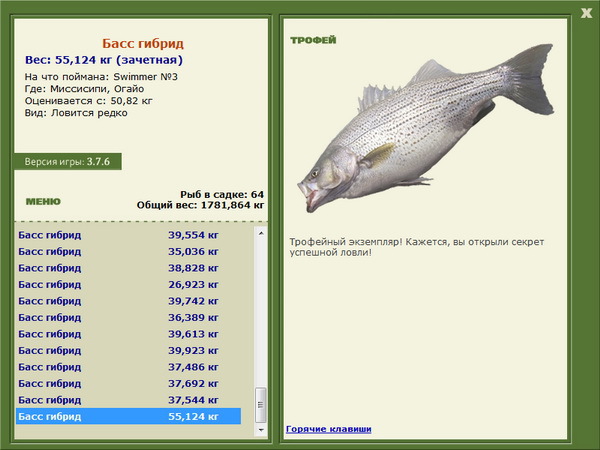The width and height of the screenshot is (600, 450).
Task: Select the Басс гибрид 38,828 кг row
Action: (x=128, y=268)
